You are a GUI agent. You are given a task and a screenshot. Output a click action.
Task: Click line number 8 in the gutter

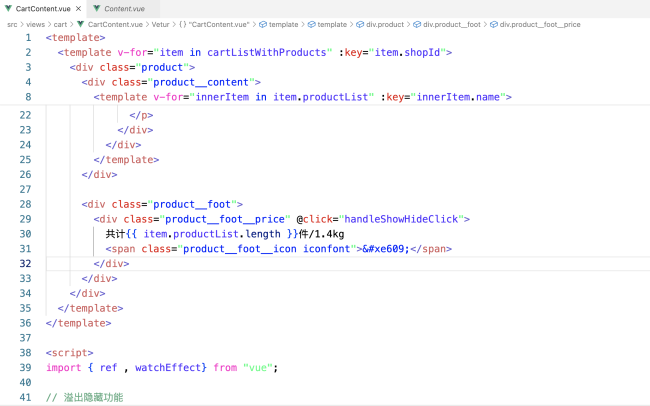click(28, 97)
